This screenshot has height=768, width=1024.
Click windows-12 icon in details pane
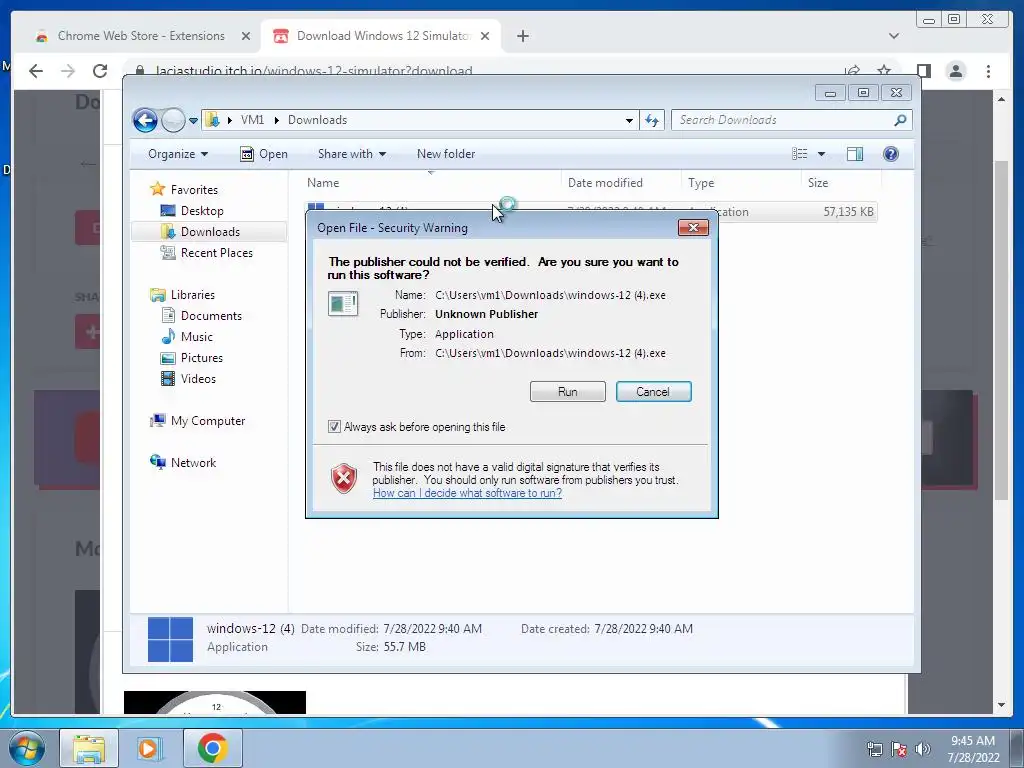click(170, 639)
